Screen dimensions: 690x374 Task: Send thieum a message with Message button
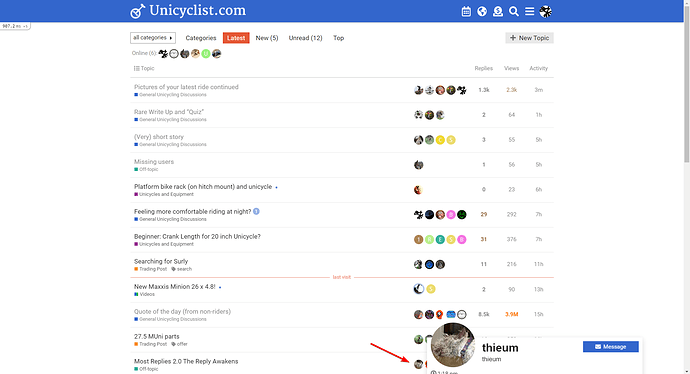(x=611, y=347)
